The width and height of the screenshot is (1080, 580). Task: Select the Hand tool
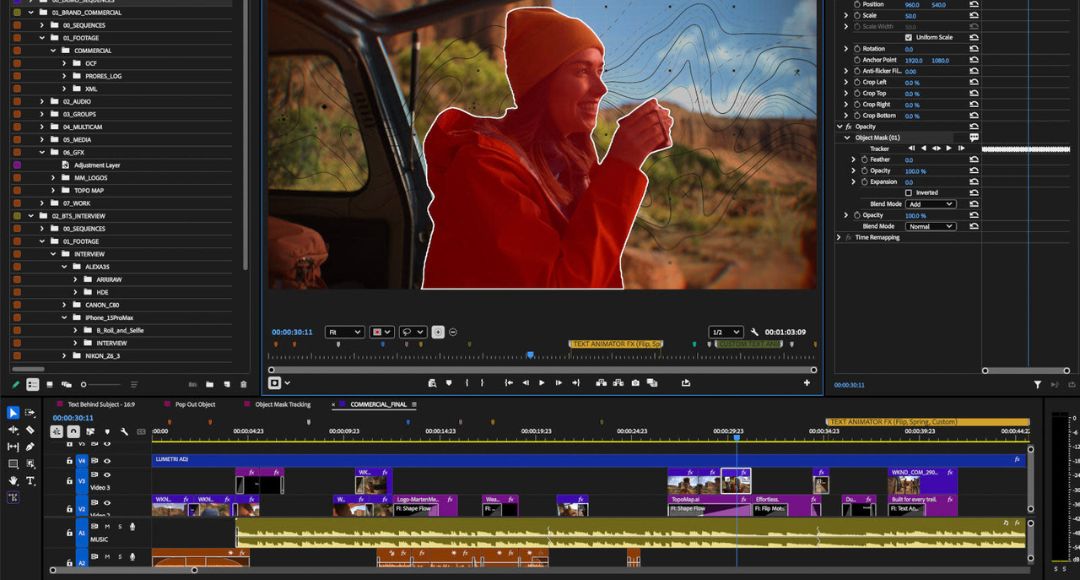[13, 481]
